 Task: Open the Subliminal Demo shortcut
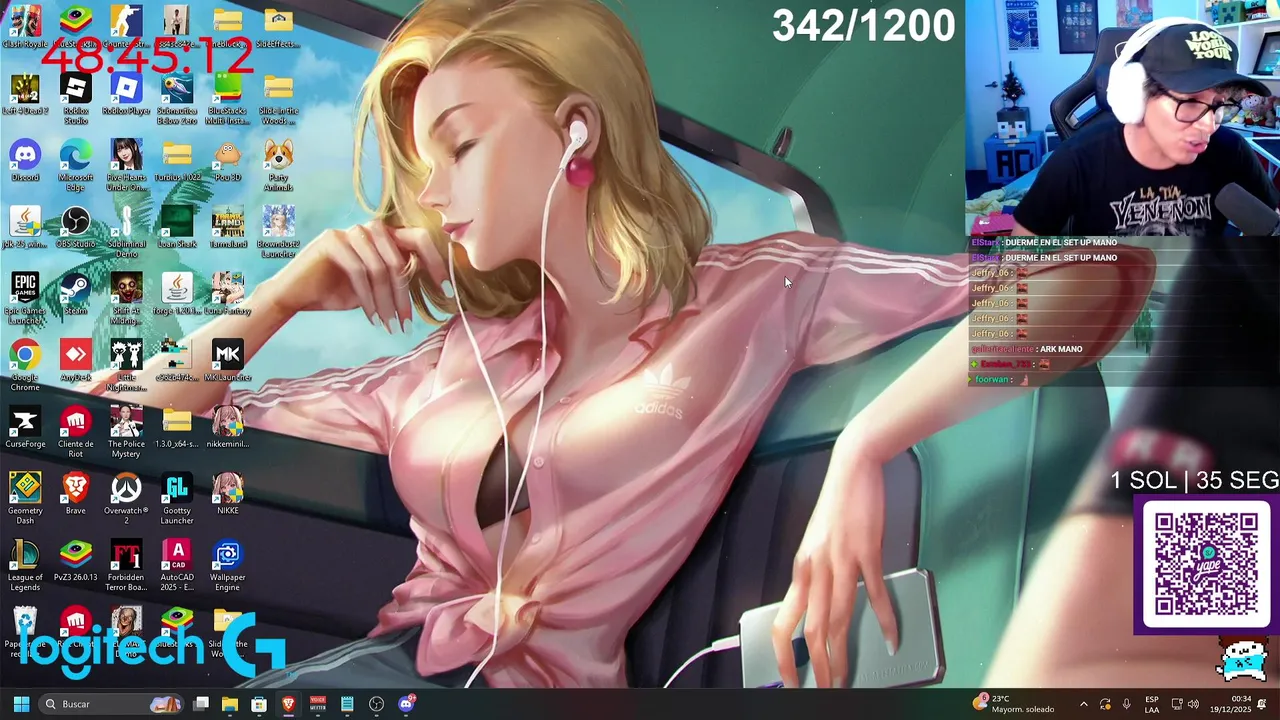tap(126, 232)
